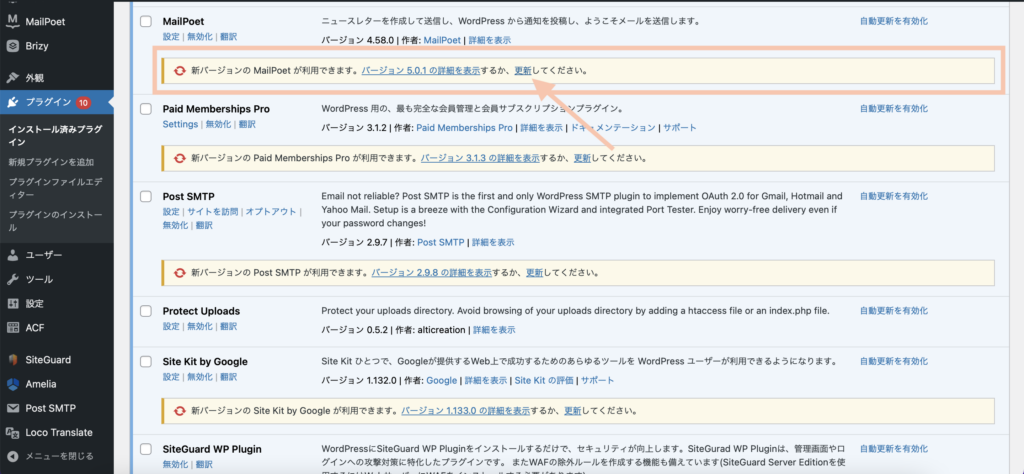
Task: Click the 設定 sidebar icon
Action: point(12,303)
